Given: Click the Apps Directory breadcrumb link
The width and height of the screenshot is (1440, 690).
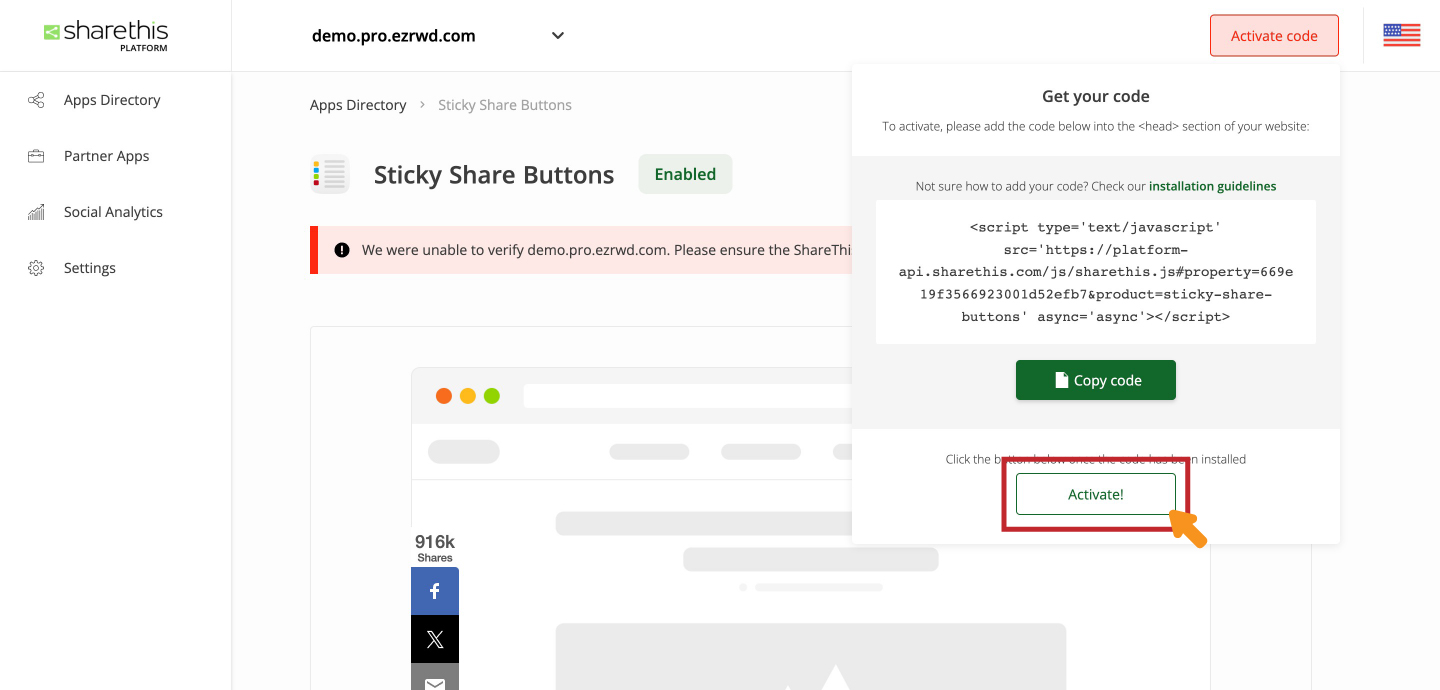Looking at the screenshot, I should coord(358,105).
